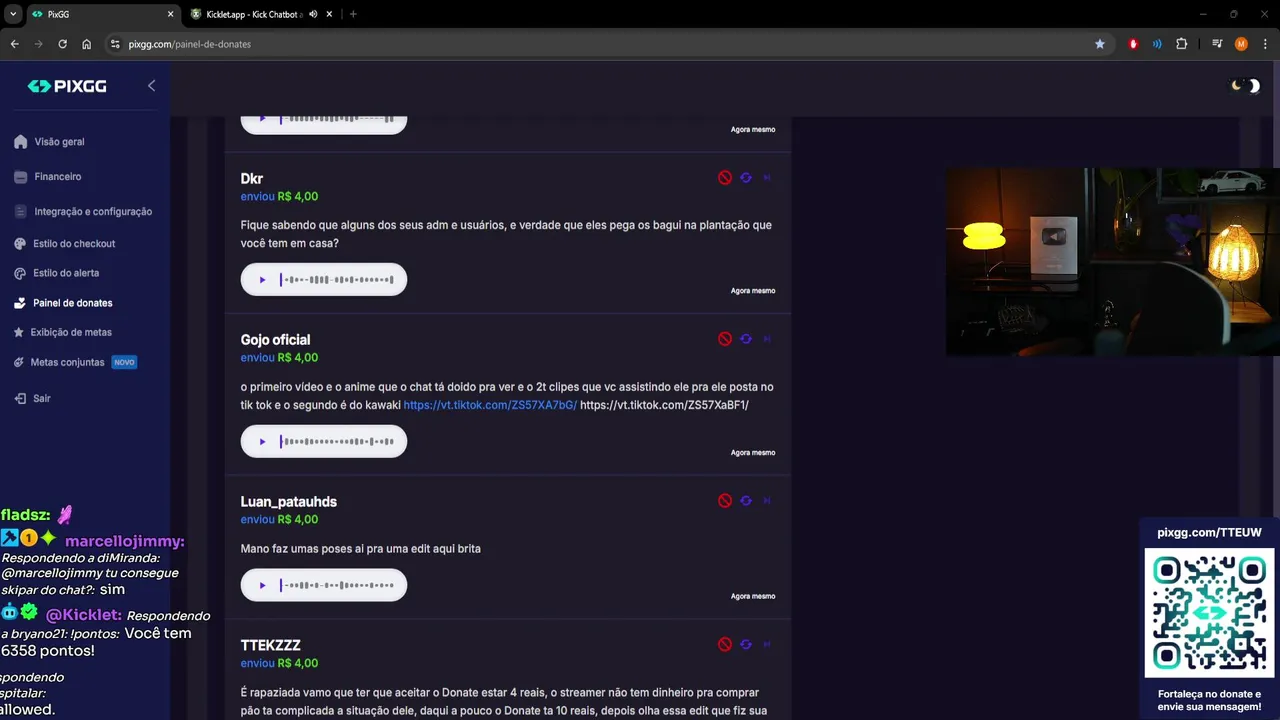Open Estilo do checkout page

[x=74, y=244]
